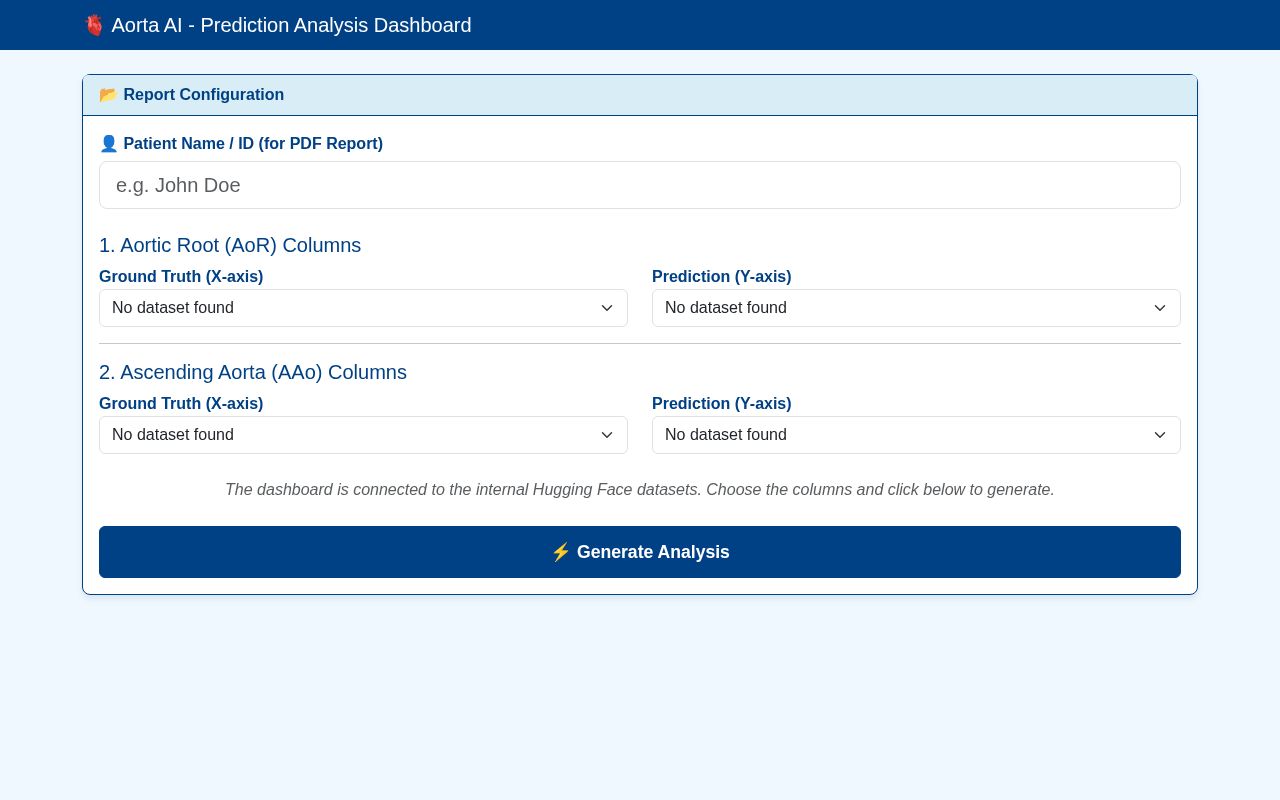The width and height of the screenshot is (1280, 800).
Task: Click the AoR Prediction (Y-axis) label
Action: (722, 277)
